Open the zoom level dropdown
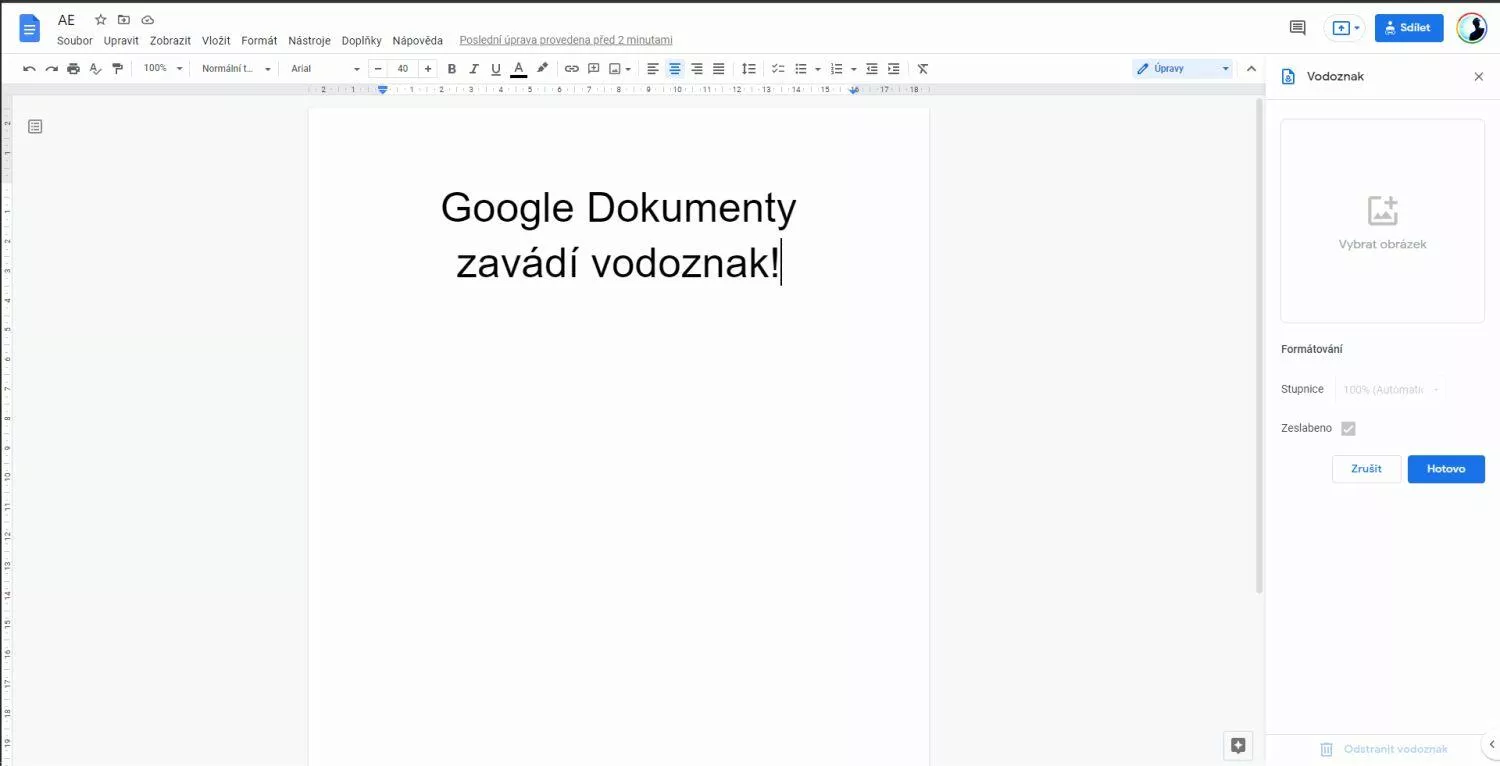Image resolution: width=1500 pixels, height=766 pixels. tap(163, 69)
